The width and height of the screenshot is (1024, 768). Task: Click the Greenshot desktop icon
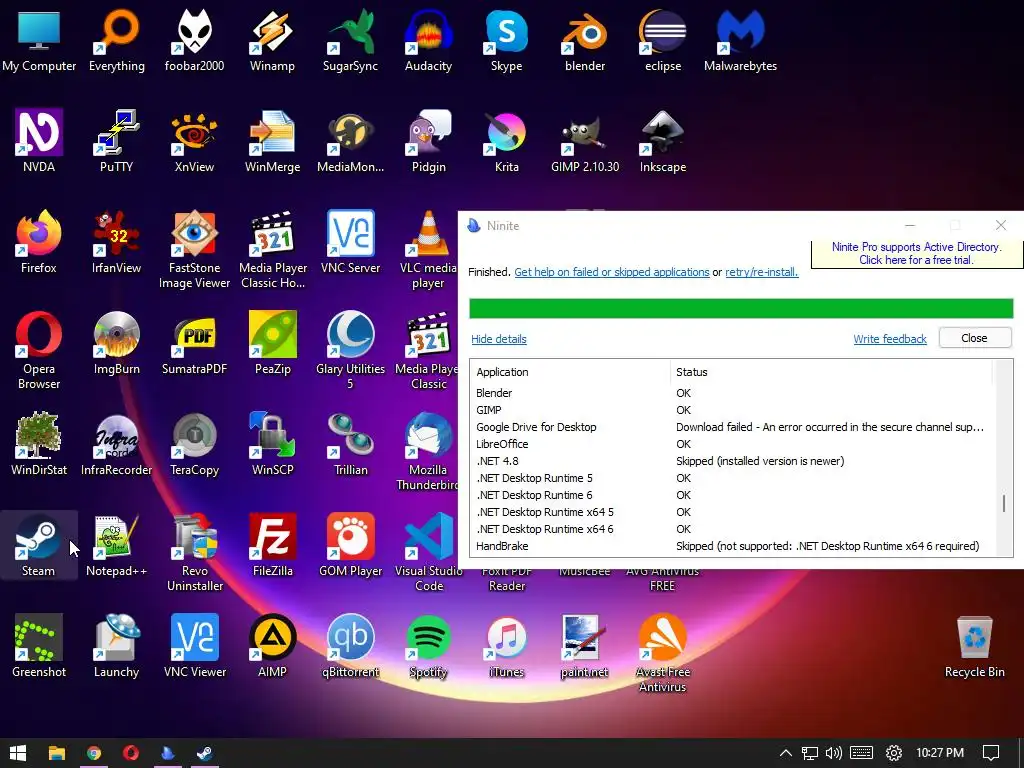click(x=39, y=647)
